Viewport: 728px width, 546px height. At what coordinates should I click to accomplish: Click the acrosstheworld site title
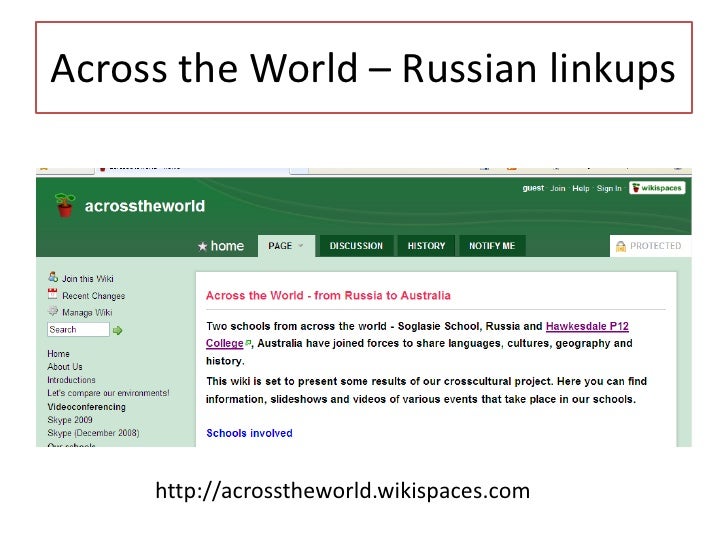[x=144, y=206]
